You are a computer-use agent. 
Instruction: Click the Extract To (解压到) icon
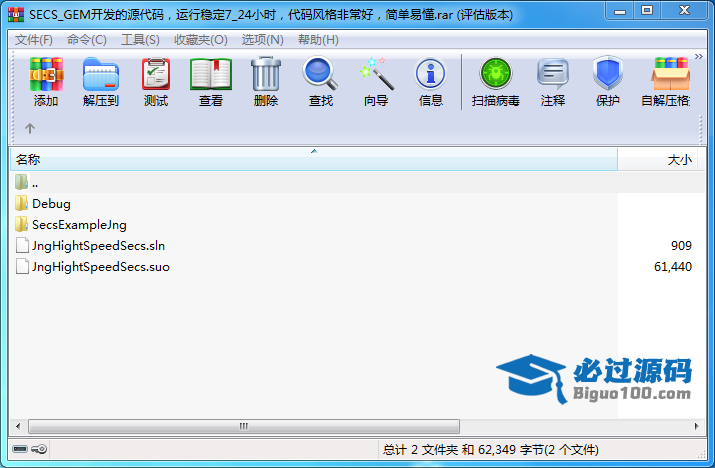pyautogui.click(x=101, y=74)
